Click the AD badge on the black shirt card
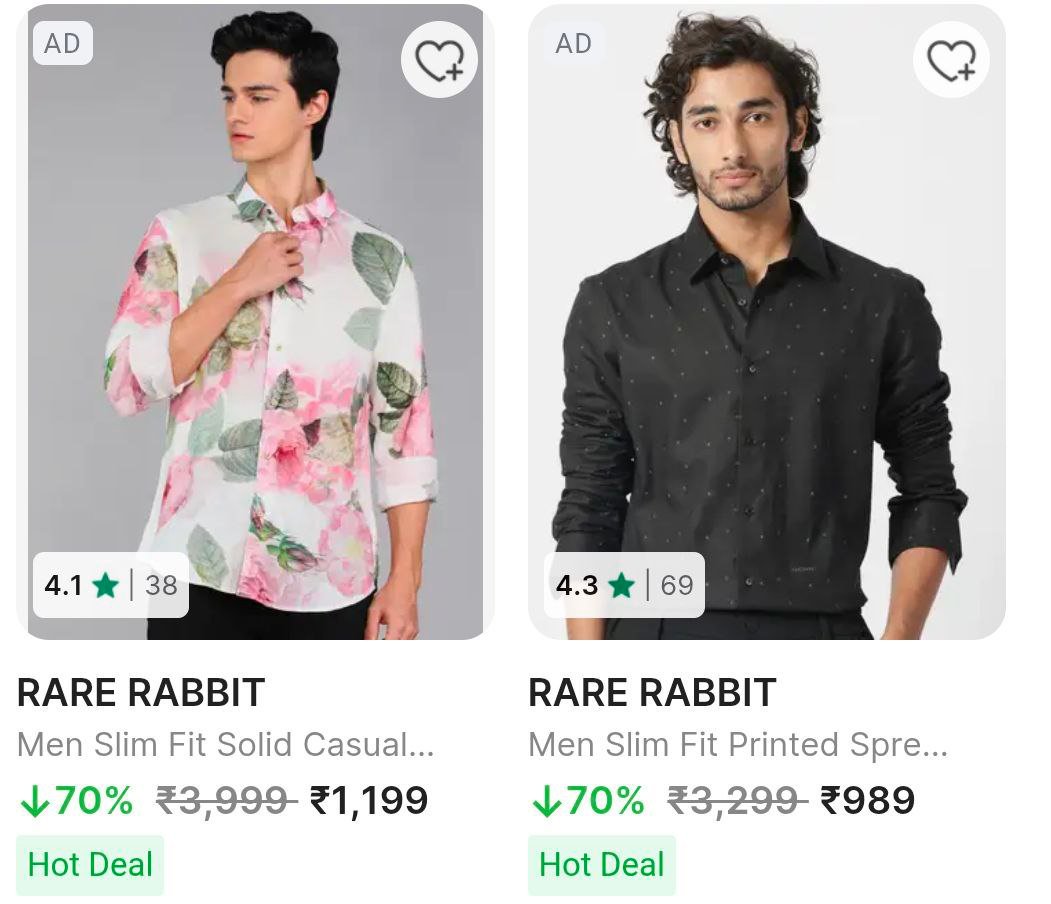This screenshot has height=904, width=1051. tap(574, 43)
